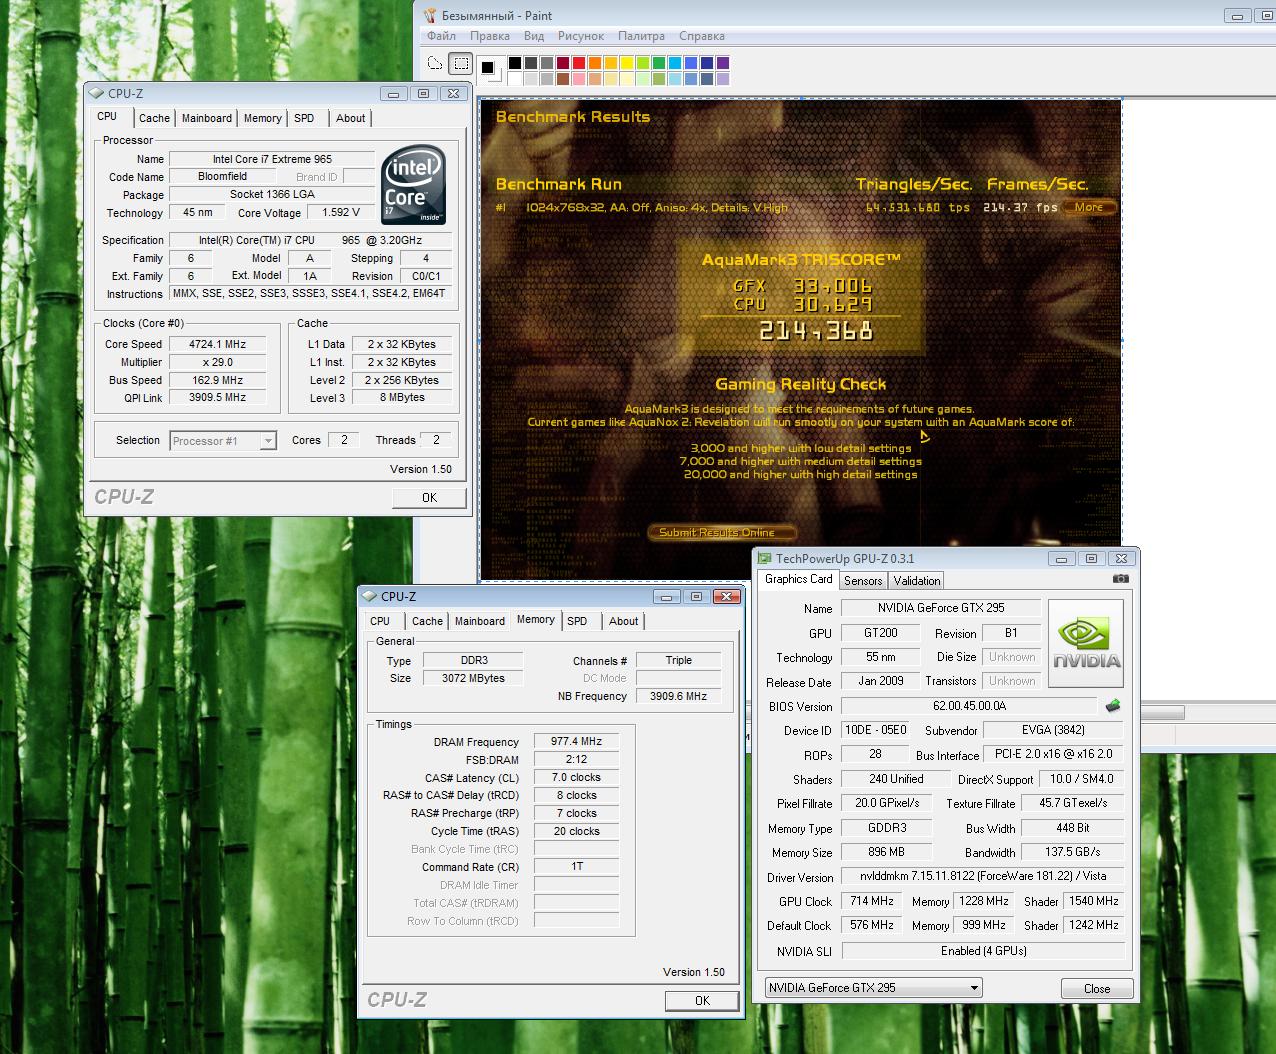The image size is (1276, 1054).
Task: Click the GPU Clock value 714 MHz
Action: [872, 901]
